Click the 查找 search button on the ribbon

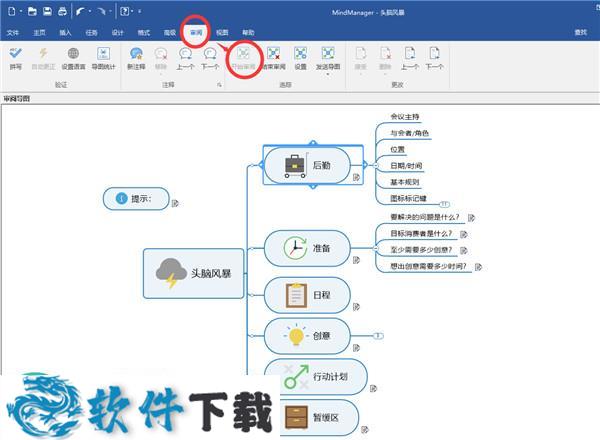coord(580,33)
